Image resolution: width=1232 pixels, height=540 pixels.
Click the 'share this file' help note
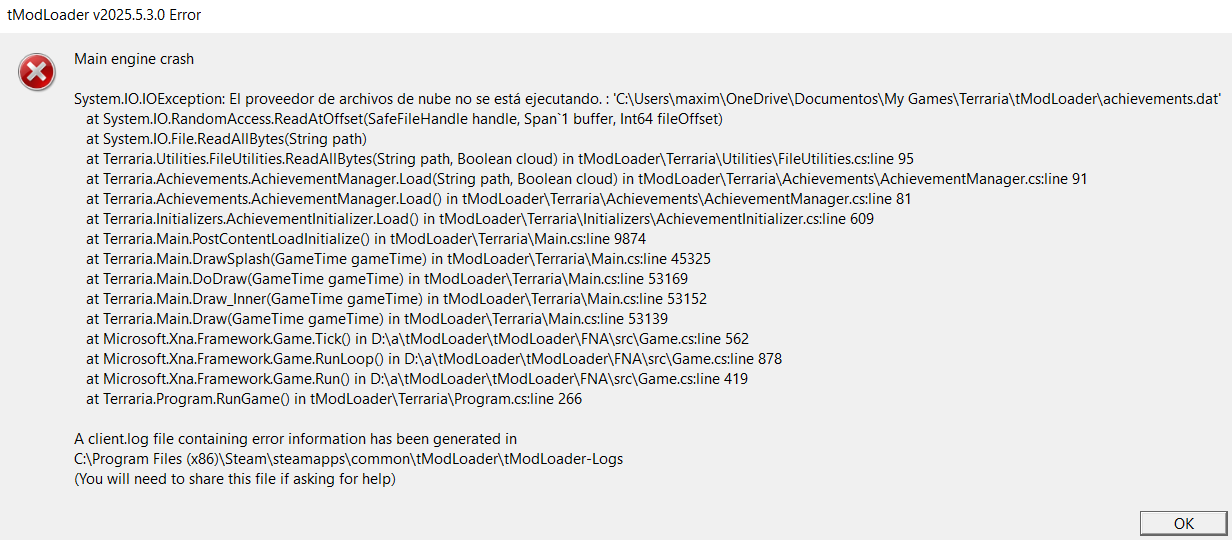pyautogui.click(x=235, y=479)
